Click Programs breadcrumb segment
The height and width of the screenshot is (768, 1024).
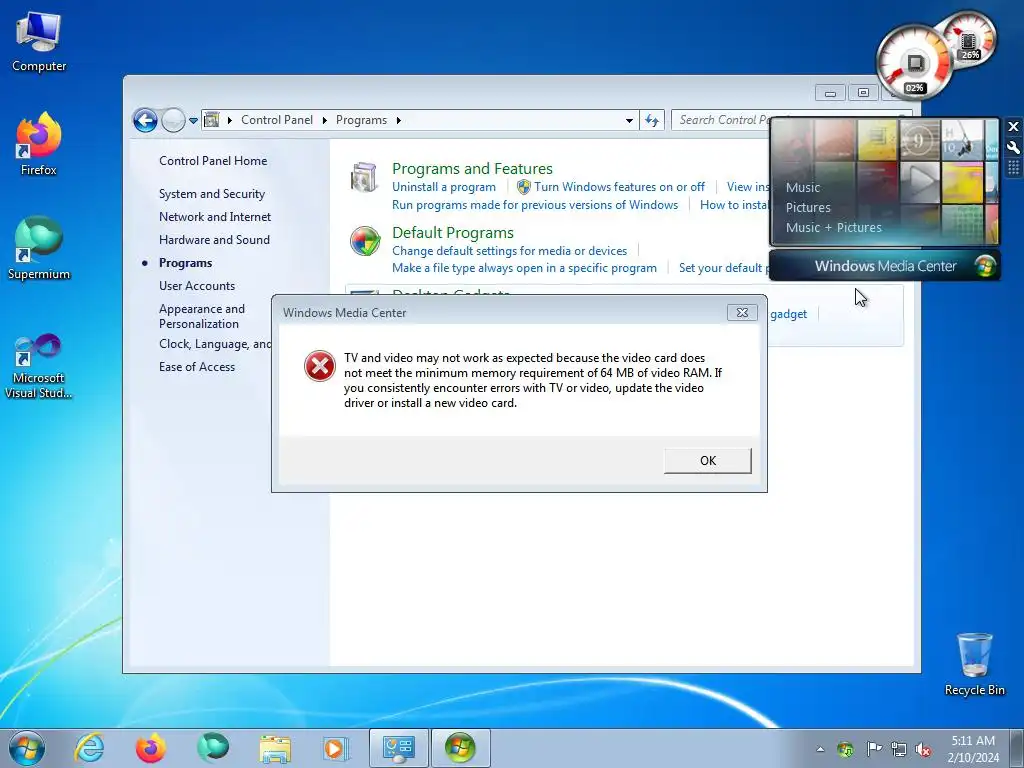pyautogui.click(x=361, y=120)
